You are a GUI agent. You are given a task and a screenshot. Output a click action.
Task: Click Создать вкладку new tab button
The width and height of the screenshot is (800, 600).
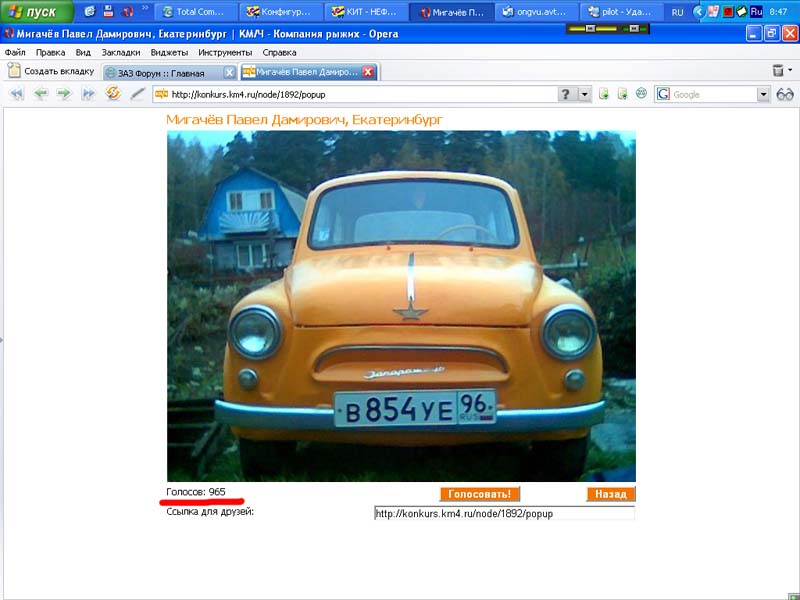pyautogui.click(x=51, y=71)
